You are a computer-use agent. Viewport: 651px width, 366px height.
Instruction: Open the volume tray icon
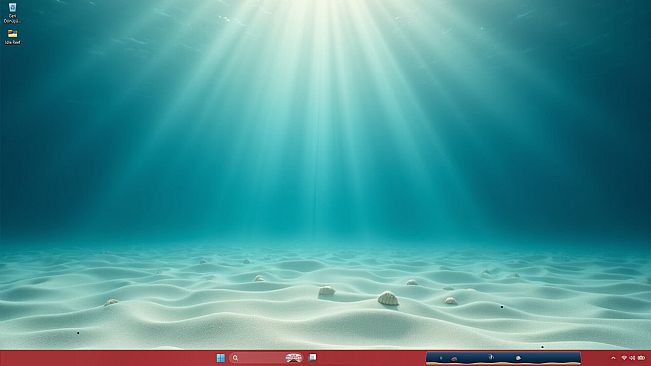(x=632, y=358)
